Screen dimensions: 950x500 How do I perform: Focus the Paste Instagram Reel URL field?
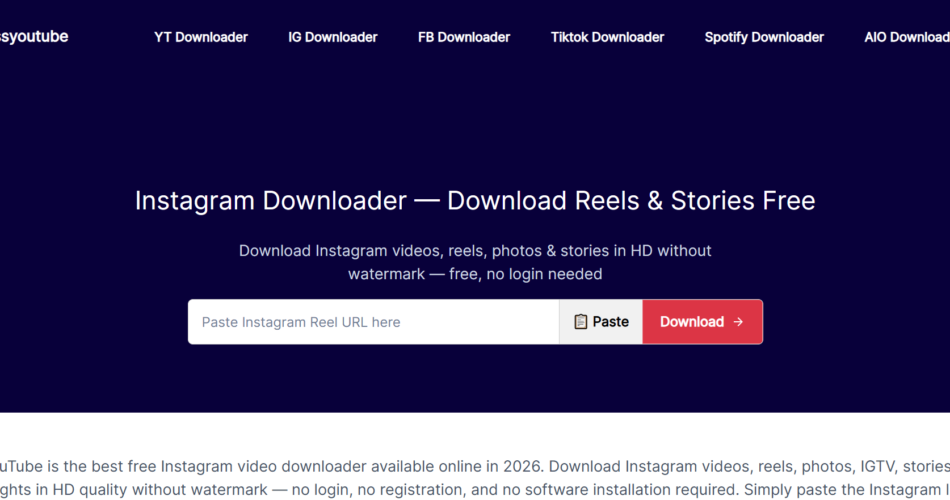373,322
